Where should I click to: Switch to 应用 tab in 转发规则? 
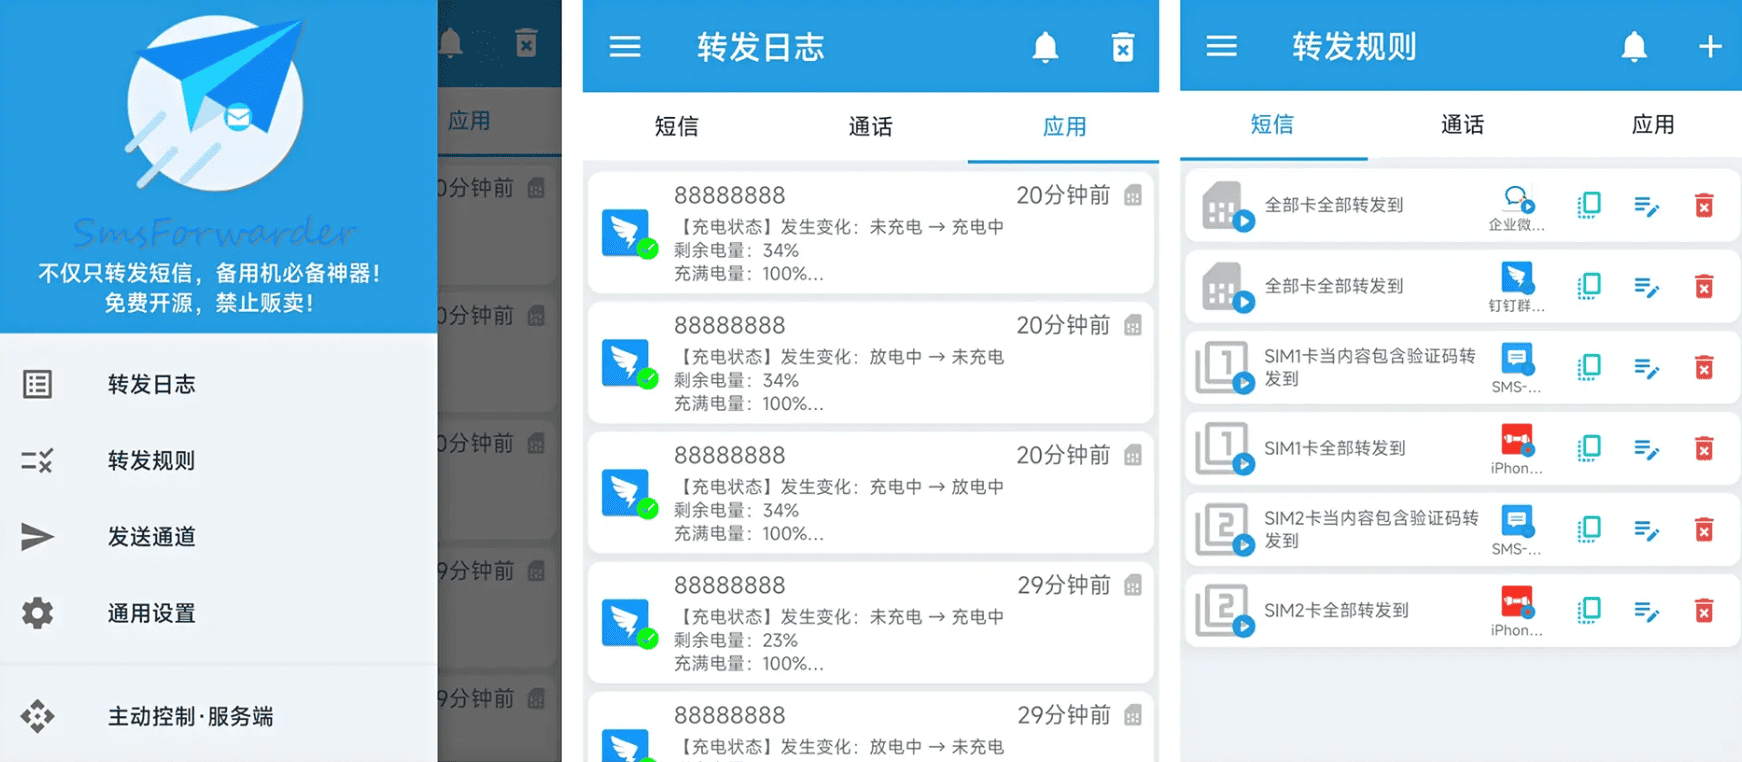1652,125
